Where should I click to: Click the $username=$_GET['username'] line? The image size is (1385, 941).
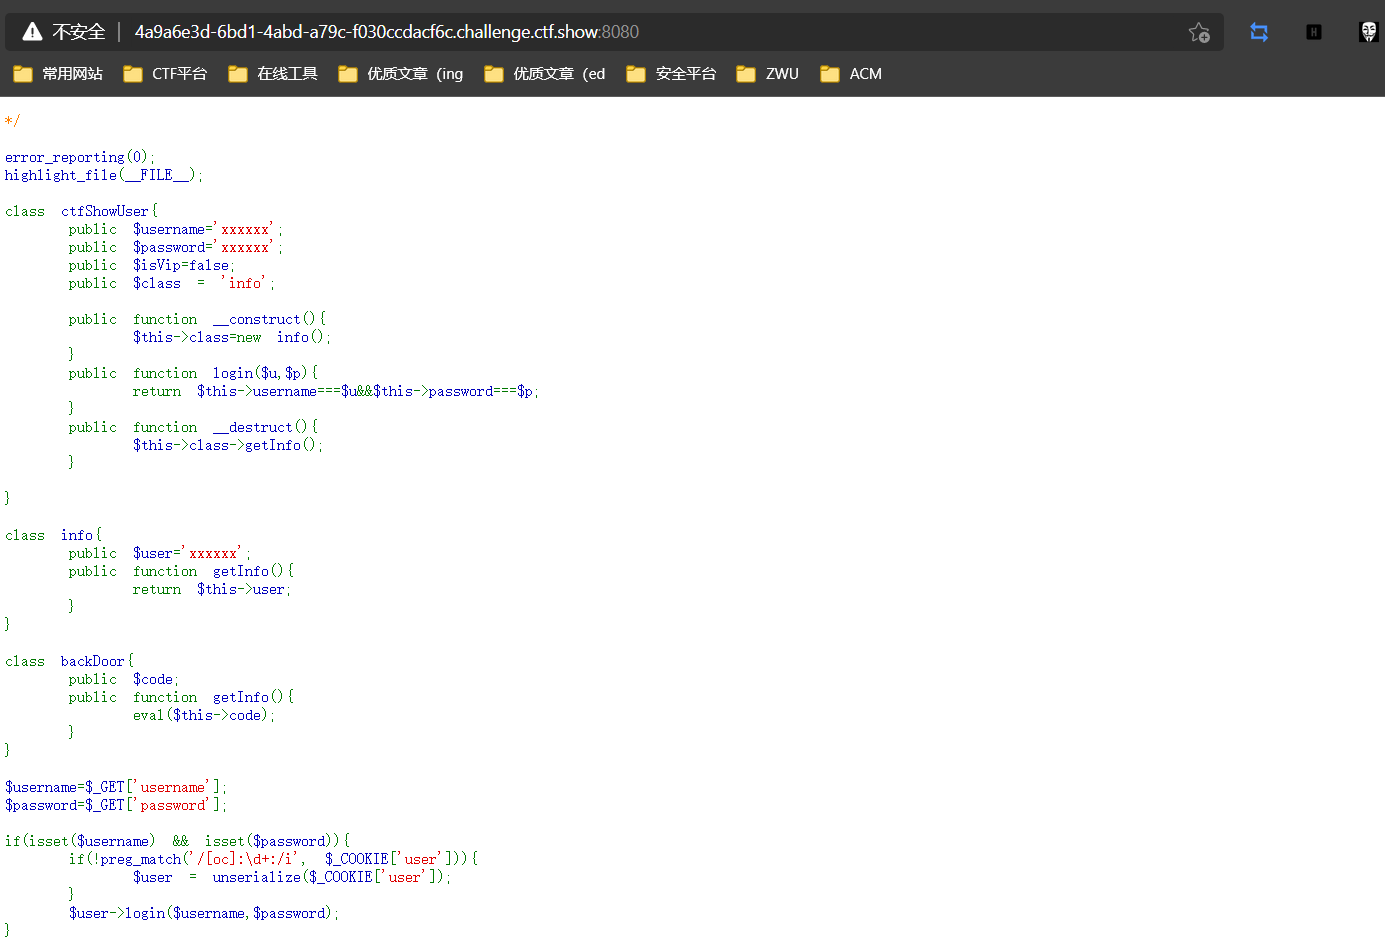(x=116, y=787)
